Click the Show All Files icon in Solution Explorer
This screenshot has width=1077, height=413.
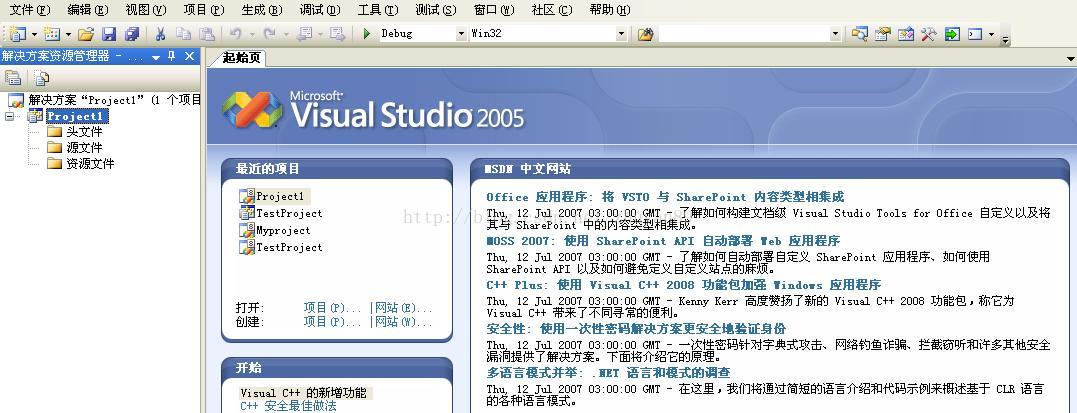point(41,78)
